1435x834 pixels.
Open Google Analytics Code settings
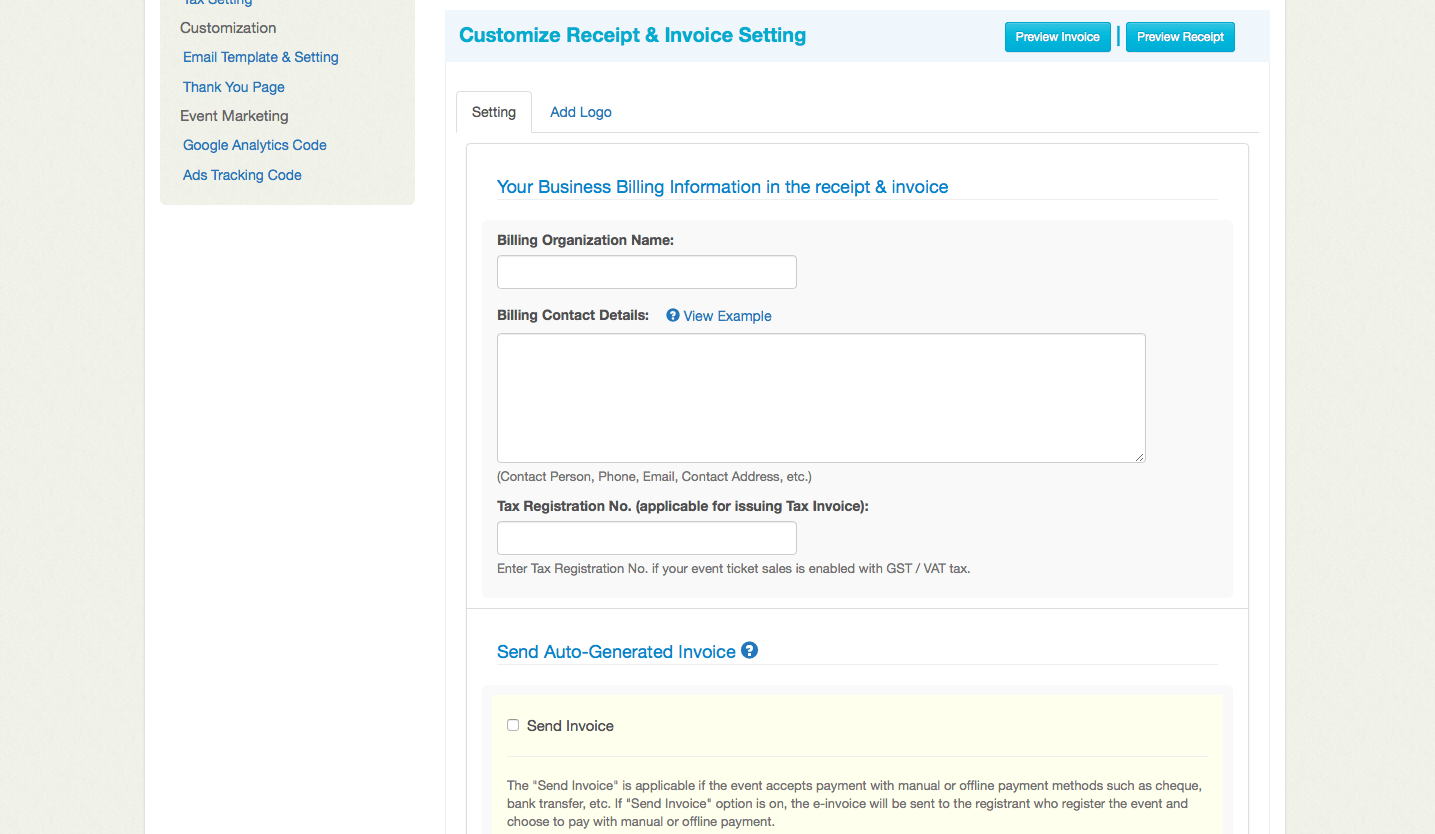pyautogui.click(x=255, y=145)
